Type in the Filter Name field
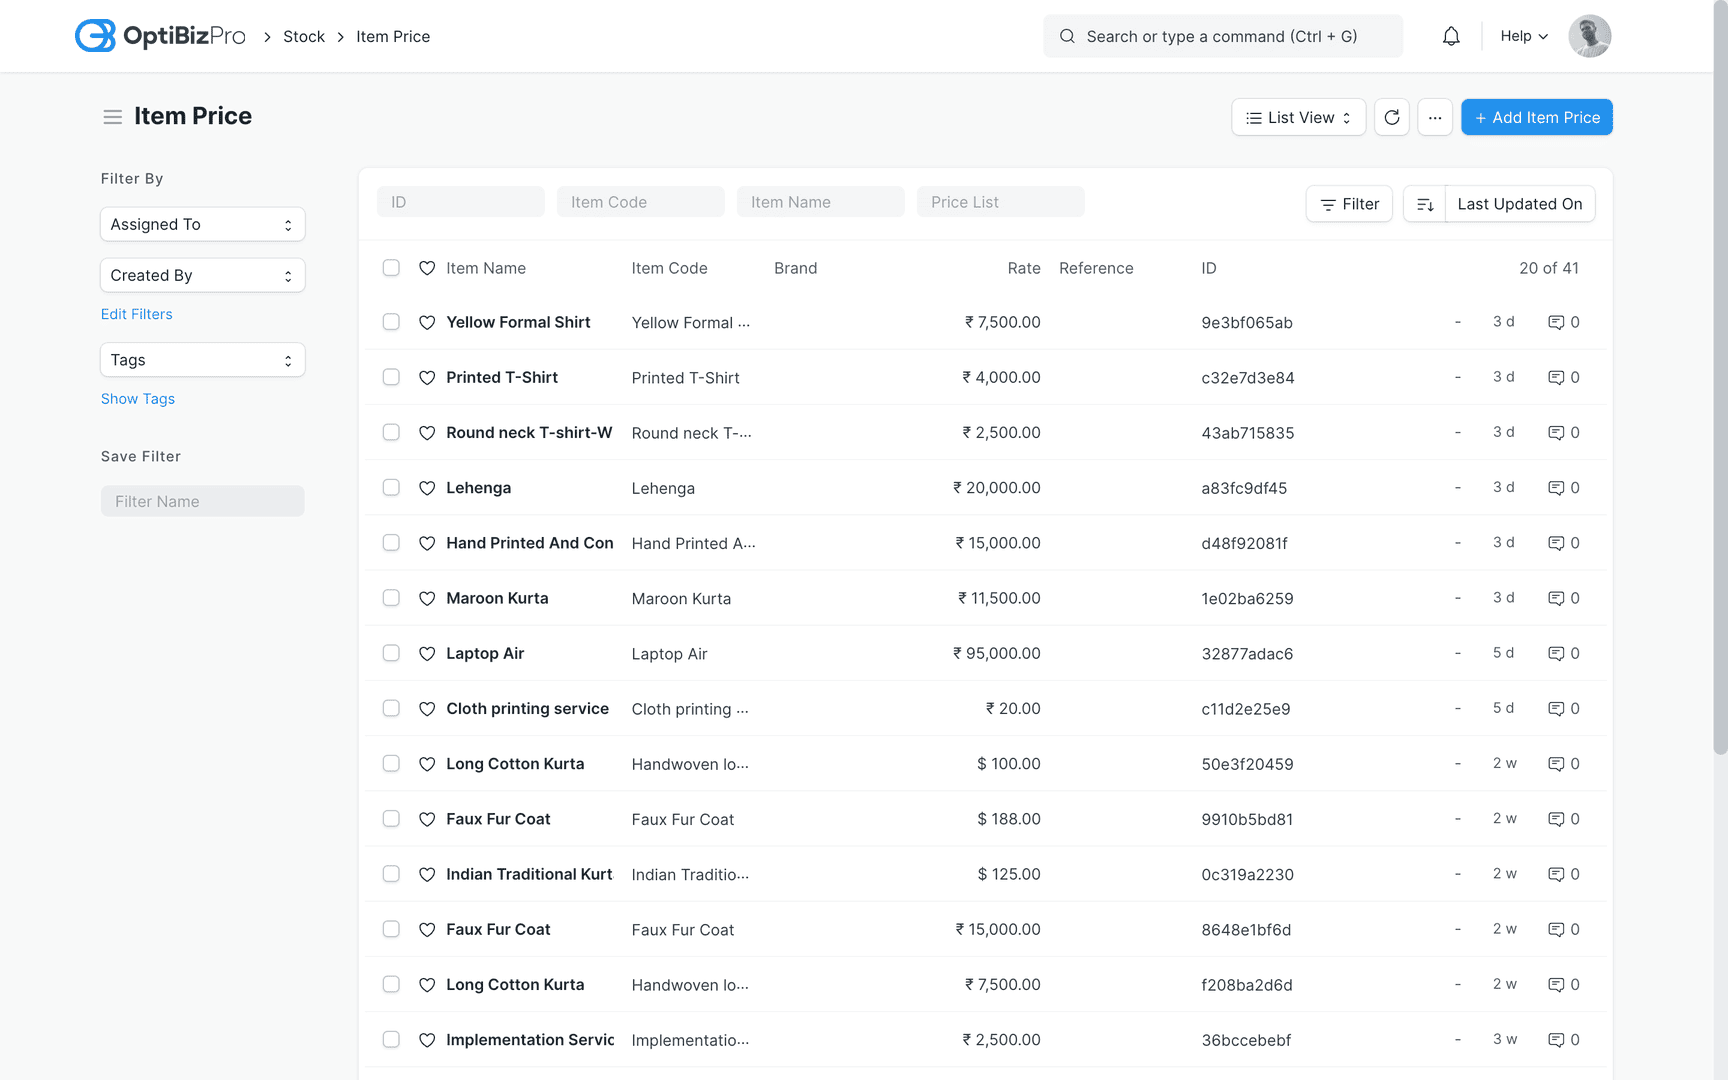The height and width of the screenshot is (1080, 1728). click(x=202, y=501)
